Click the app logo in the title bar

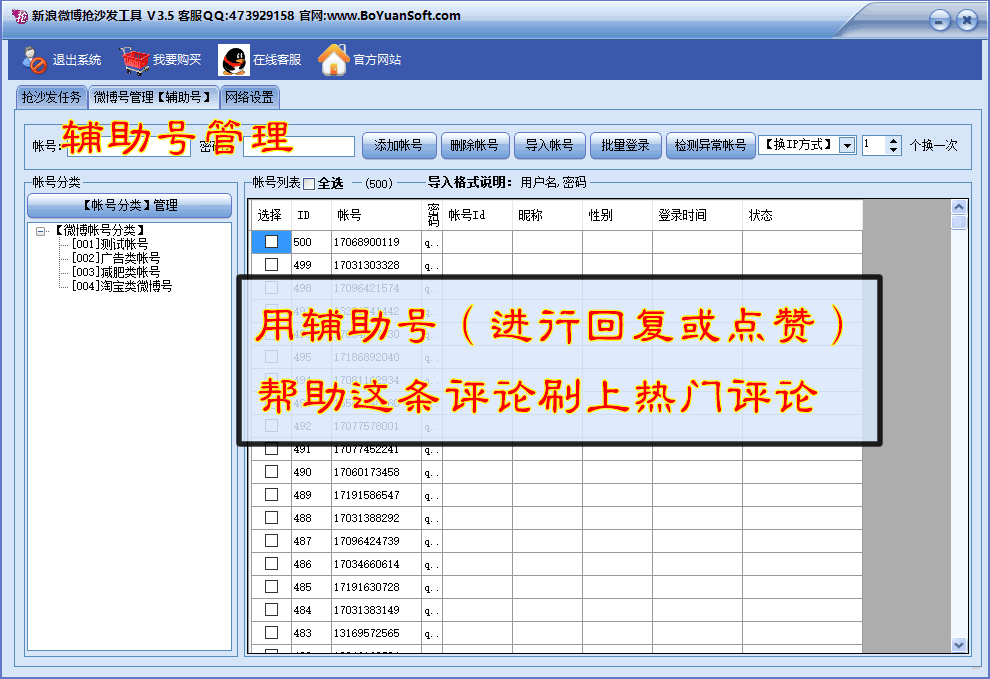pyautogui.click(x=20, y=16)
